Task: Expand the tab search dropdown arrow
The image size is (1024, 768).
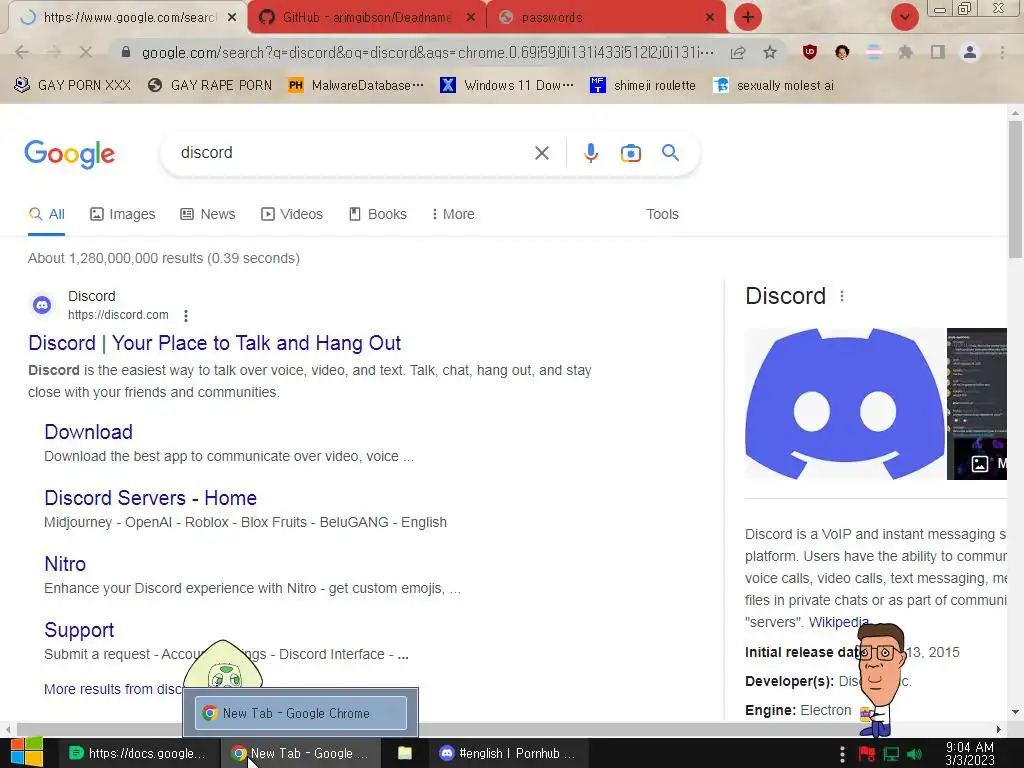Action: point(904,17)
